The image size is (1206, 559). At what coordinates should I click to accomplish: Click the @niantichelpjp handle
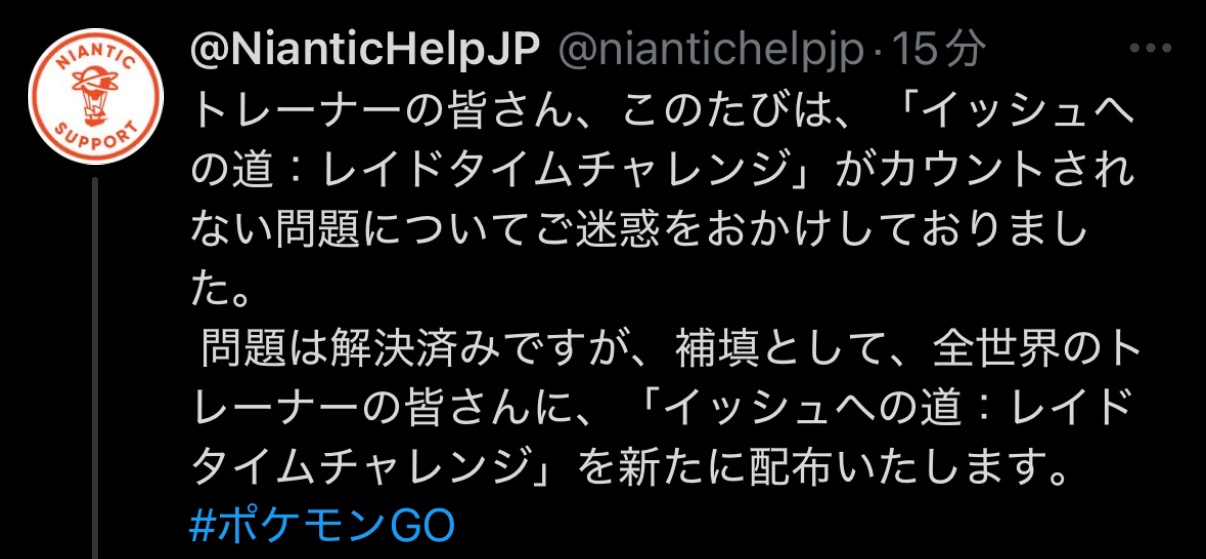pyautogui.click(x=710, y=48)
